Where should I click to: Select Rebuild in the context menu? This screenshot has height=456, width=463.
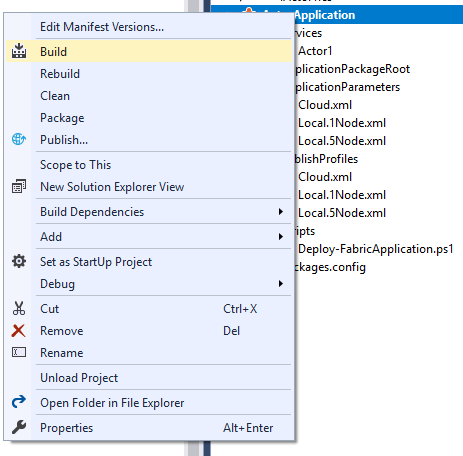pyautogui.click(x=148, y=74)
